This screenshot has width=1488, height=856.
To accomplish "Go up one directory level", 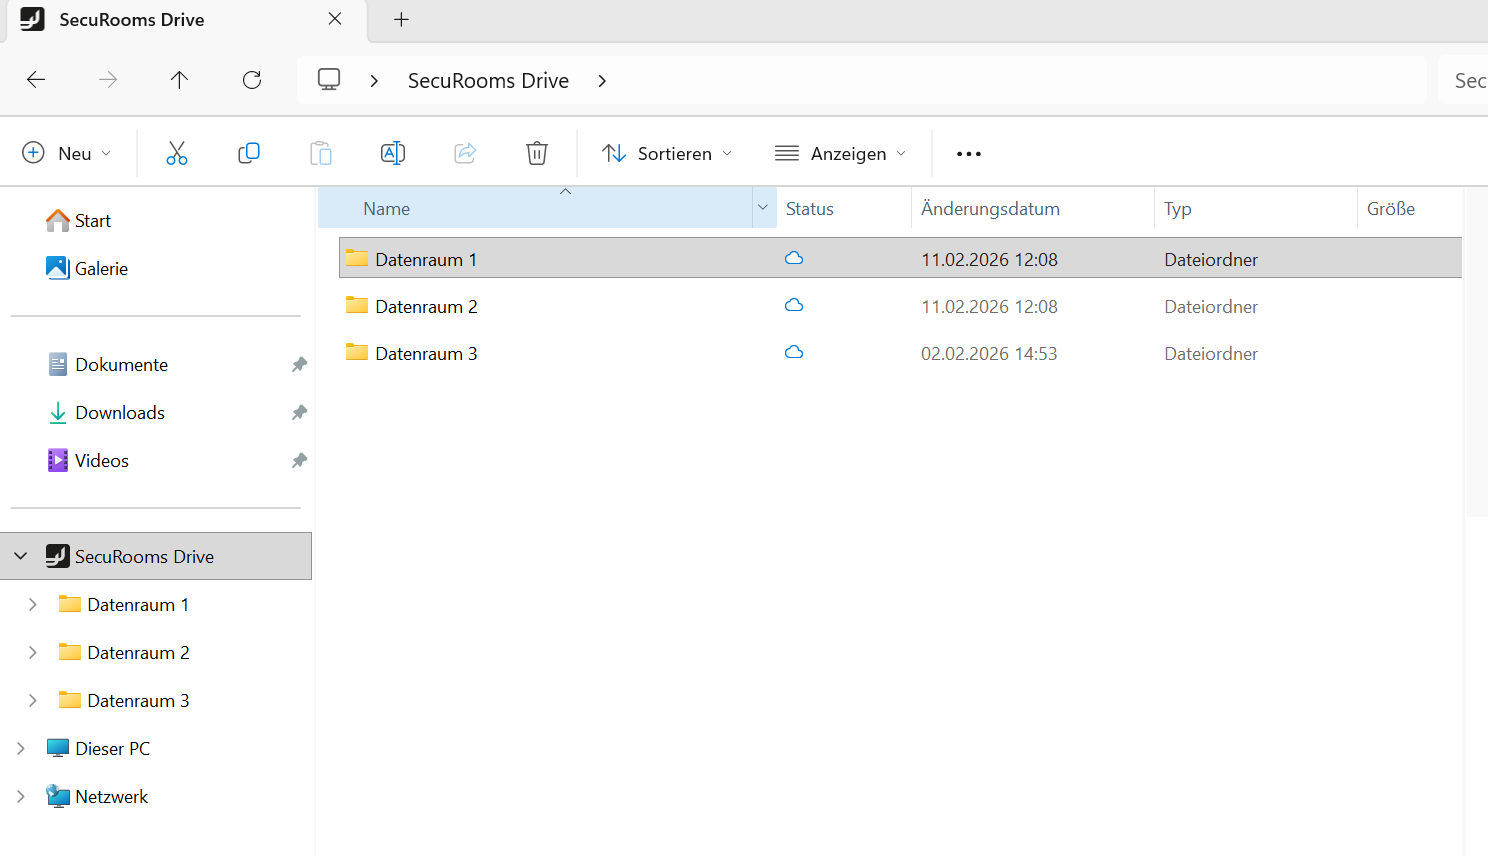I will 180,80.
